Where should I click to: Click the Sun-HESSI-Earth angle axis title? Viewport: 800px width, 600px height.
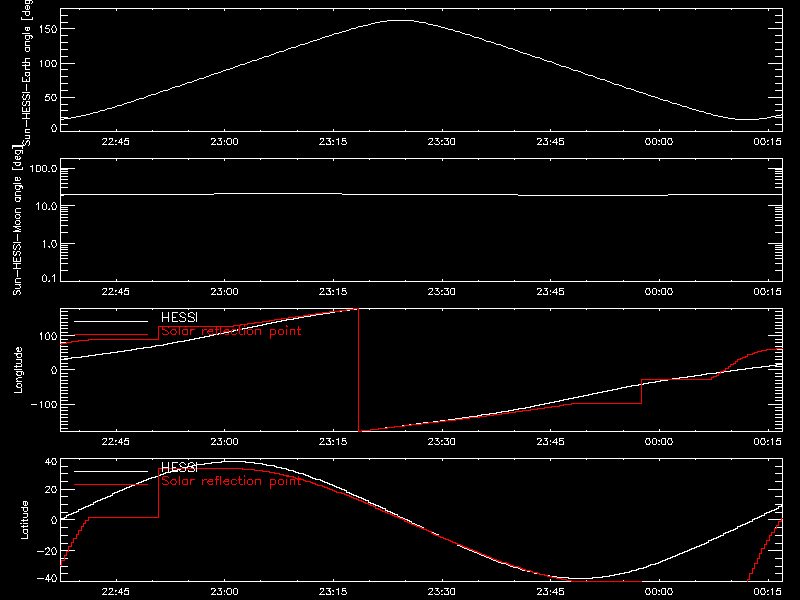click(27, 73)
